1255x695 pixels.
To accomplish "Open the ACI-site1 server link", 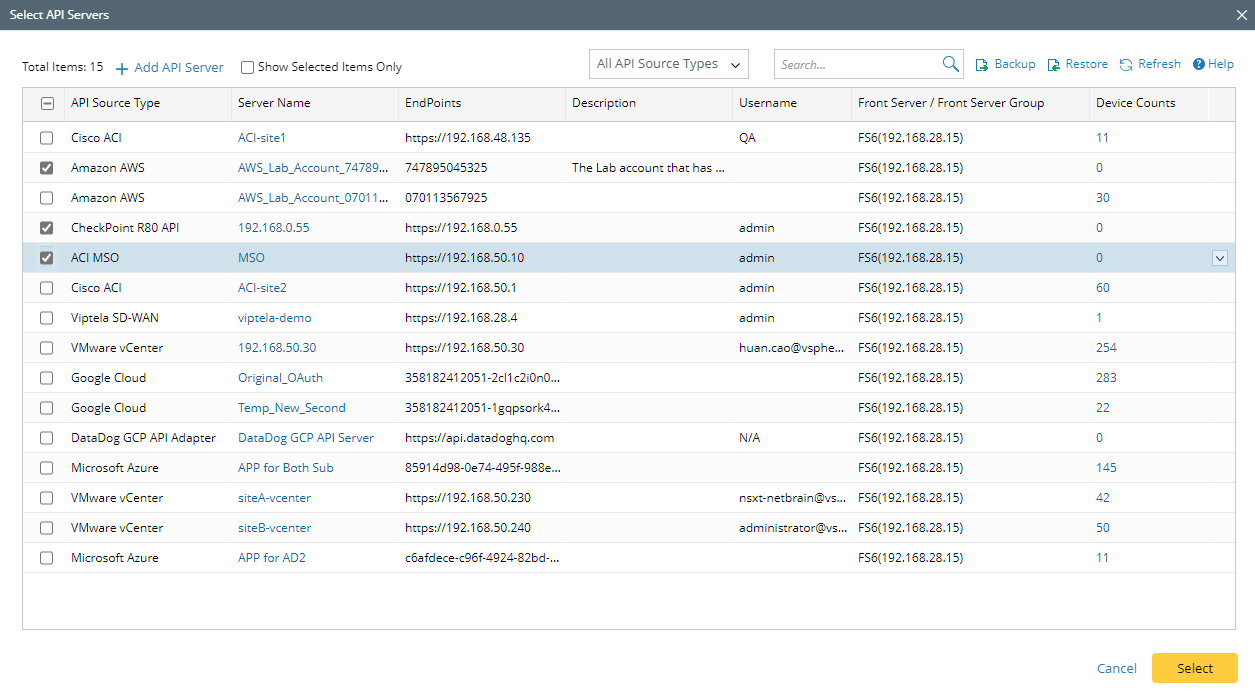I will 261,138.
